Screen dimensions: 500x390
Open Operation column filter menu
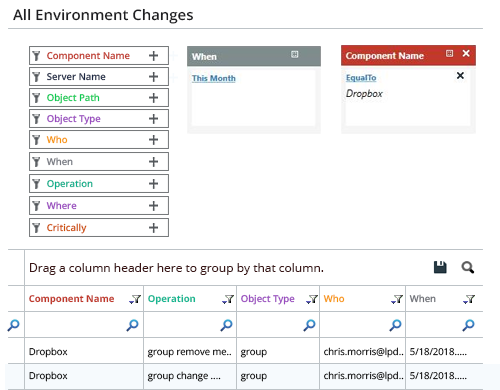click(x=228, y=299)
